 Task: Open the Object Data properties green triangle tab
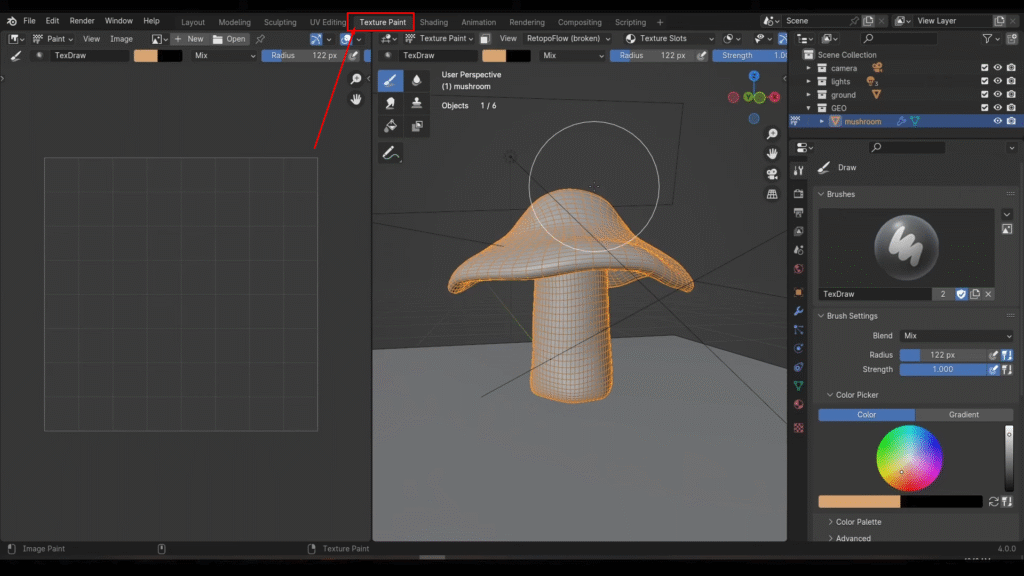(798, 386)
